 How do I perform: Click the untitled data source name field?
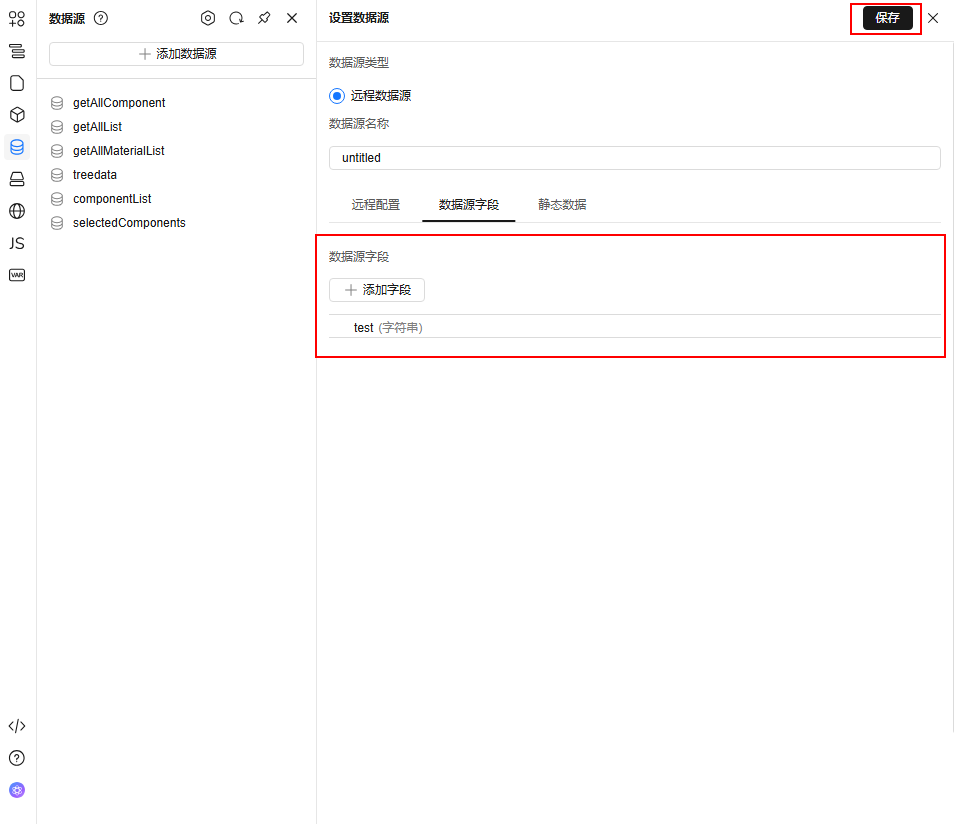[x=634, y=158]
